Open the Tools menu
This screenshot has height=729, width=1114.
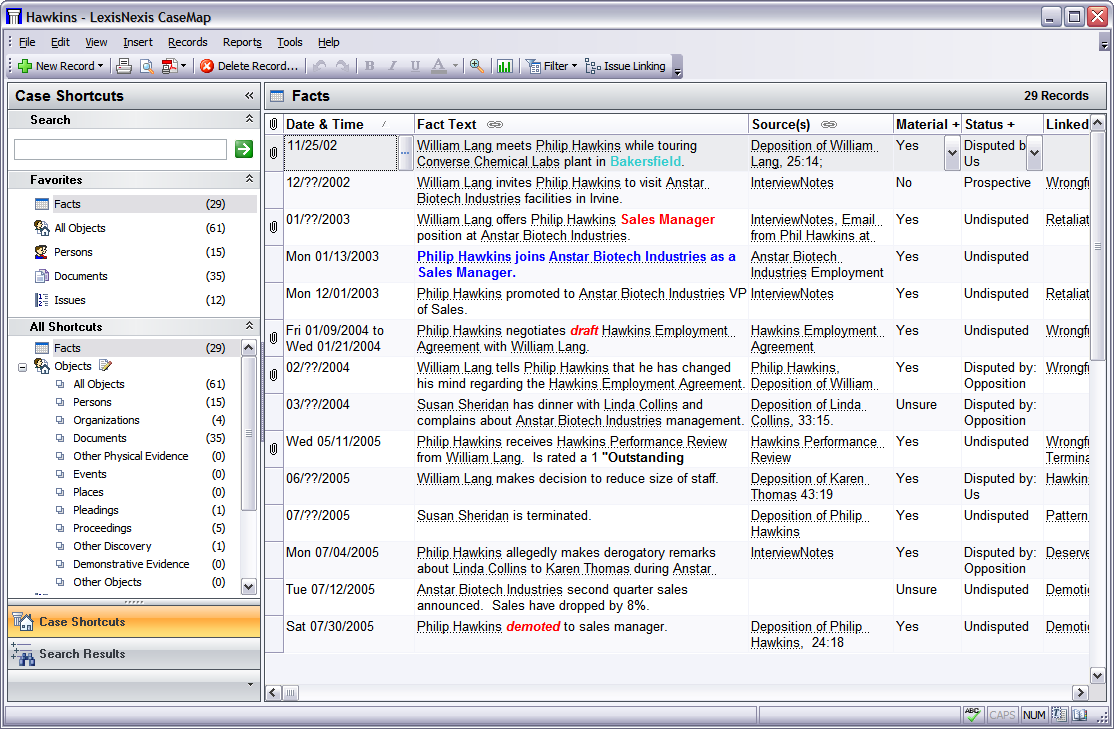[290, 42]
